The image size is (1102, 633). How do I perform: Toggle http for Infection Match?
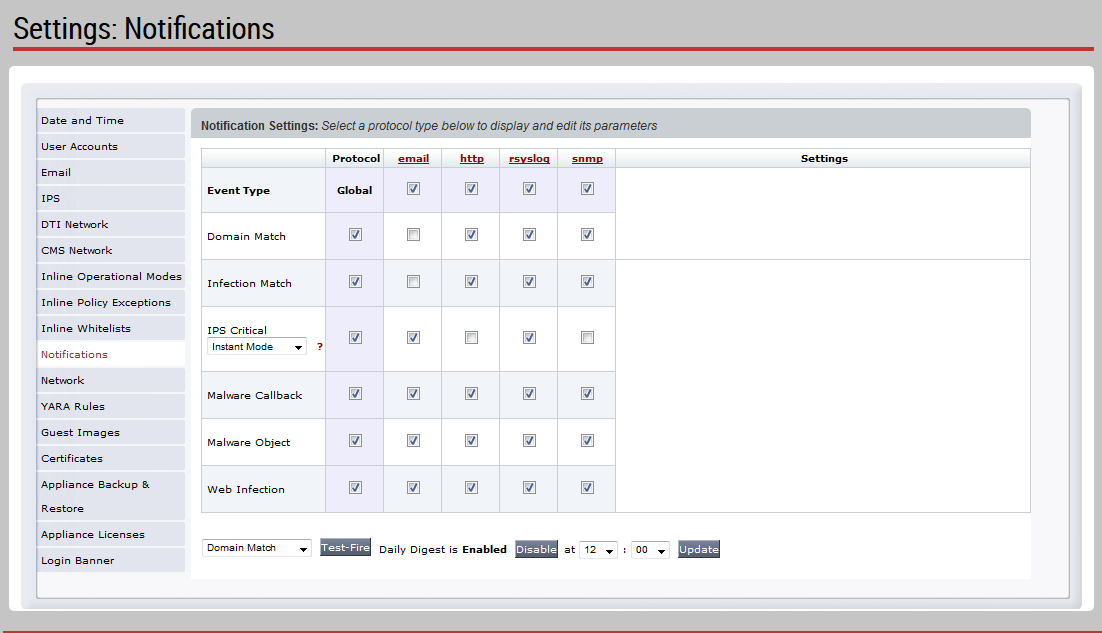[472, 282]
